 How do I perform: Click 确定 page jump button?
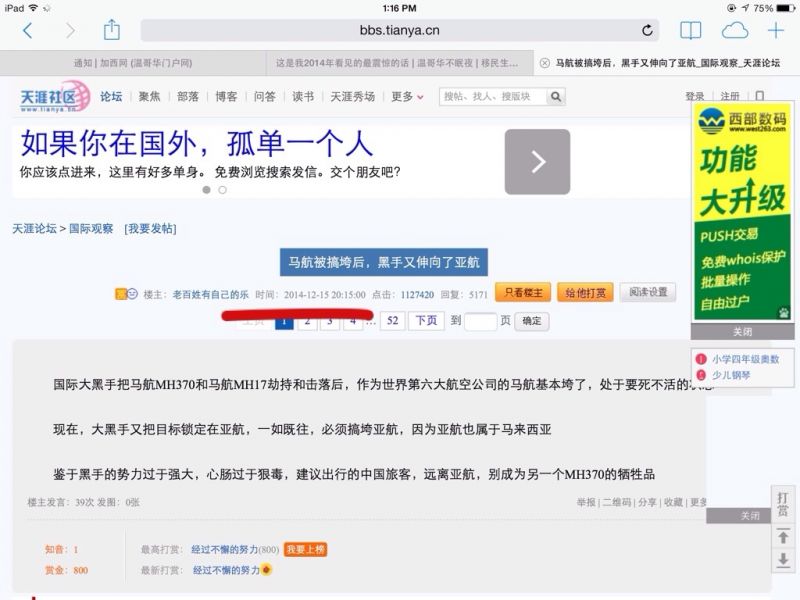point(532,321)
